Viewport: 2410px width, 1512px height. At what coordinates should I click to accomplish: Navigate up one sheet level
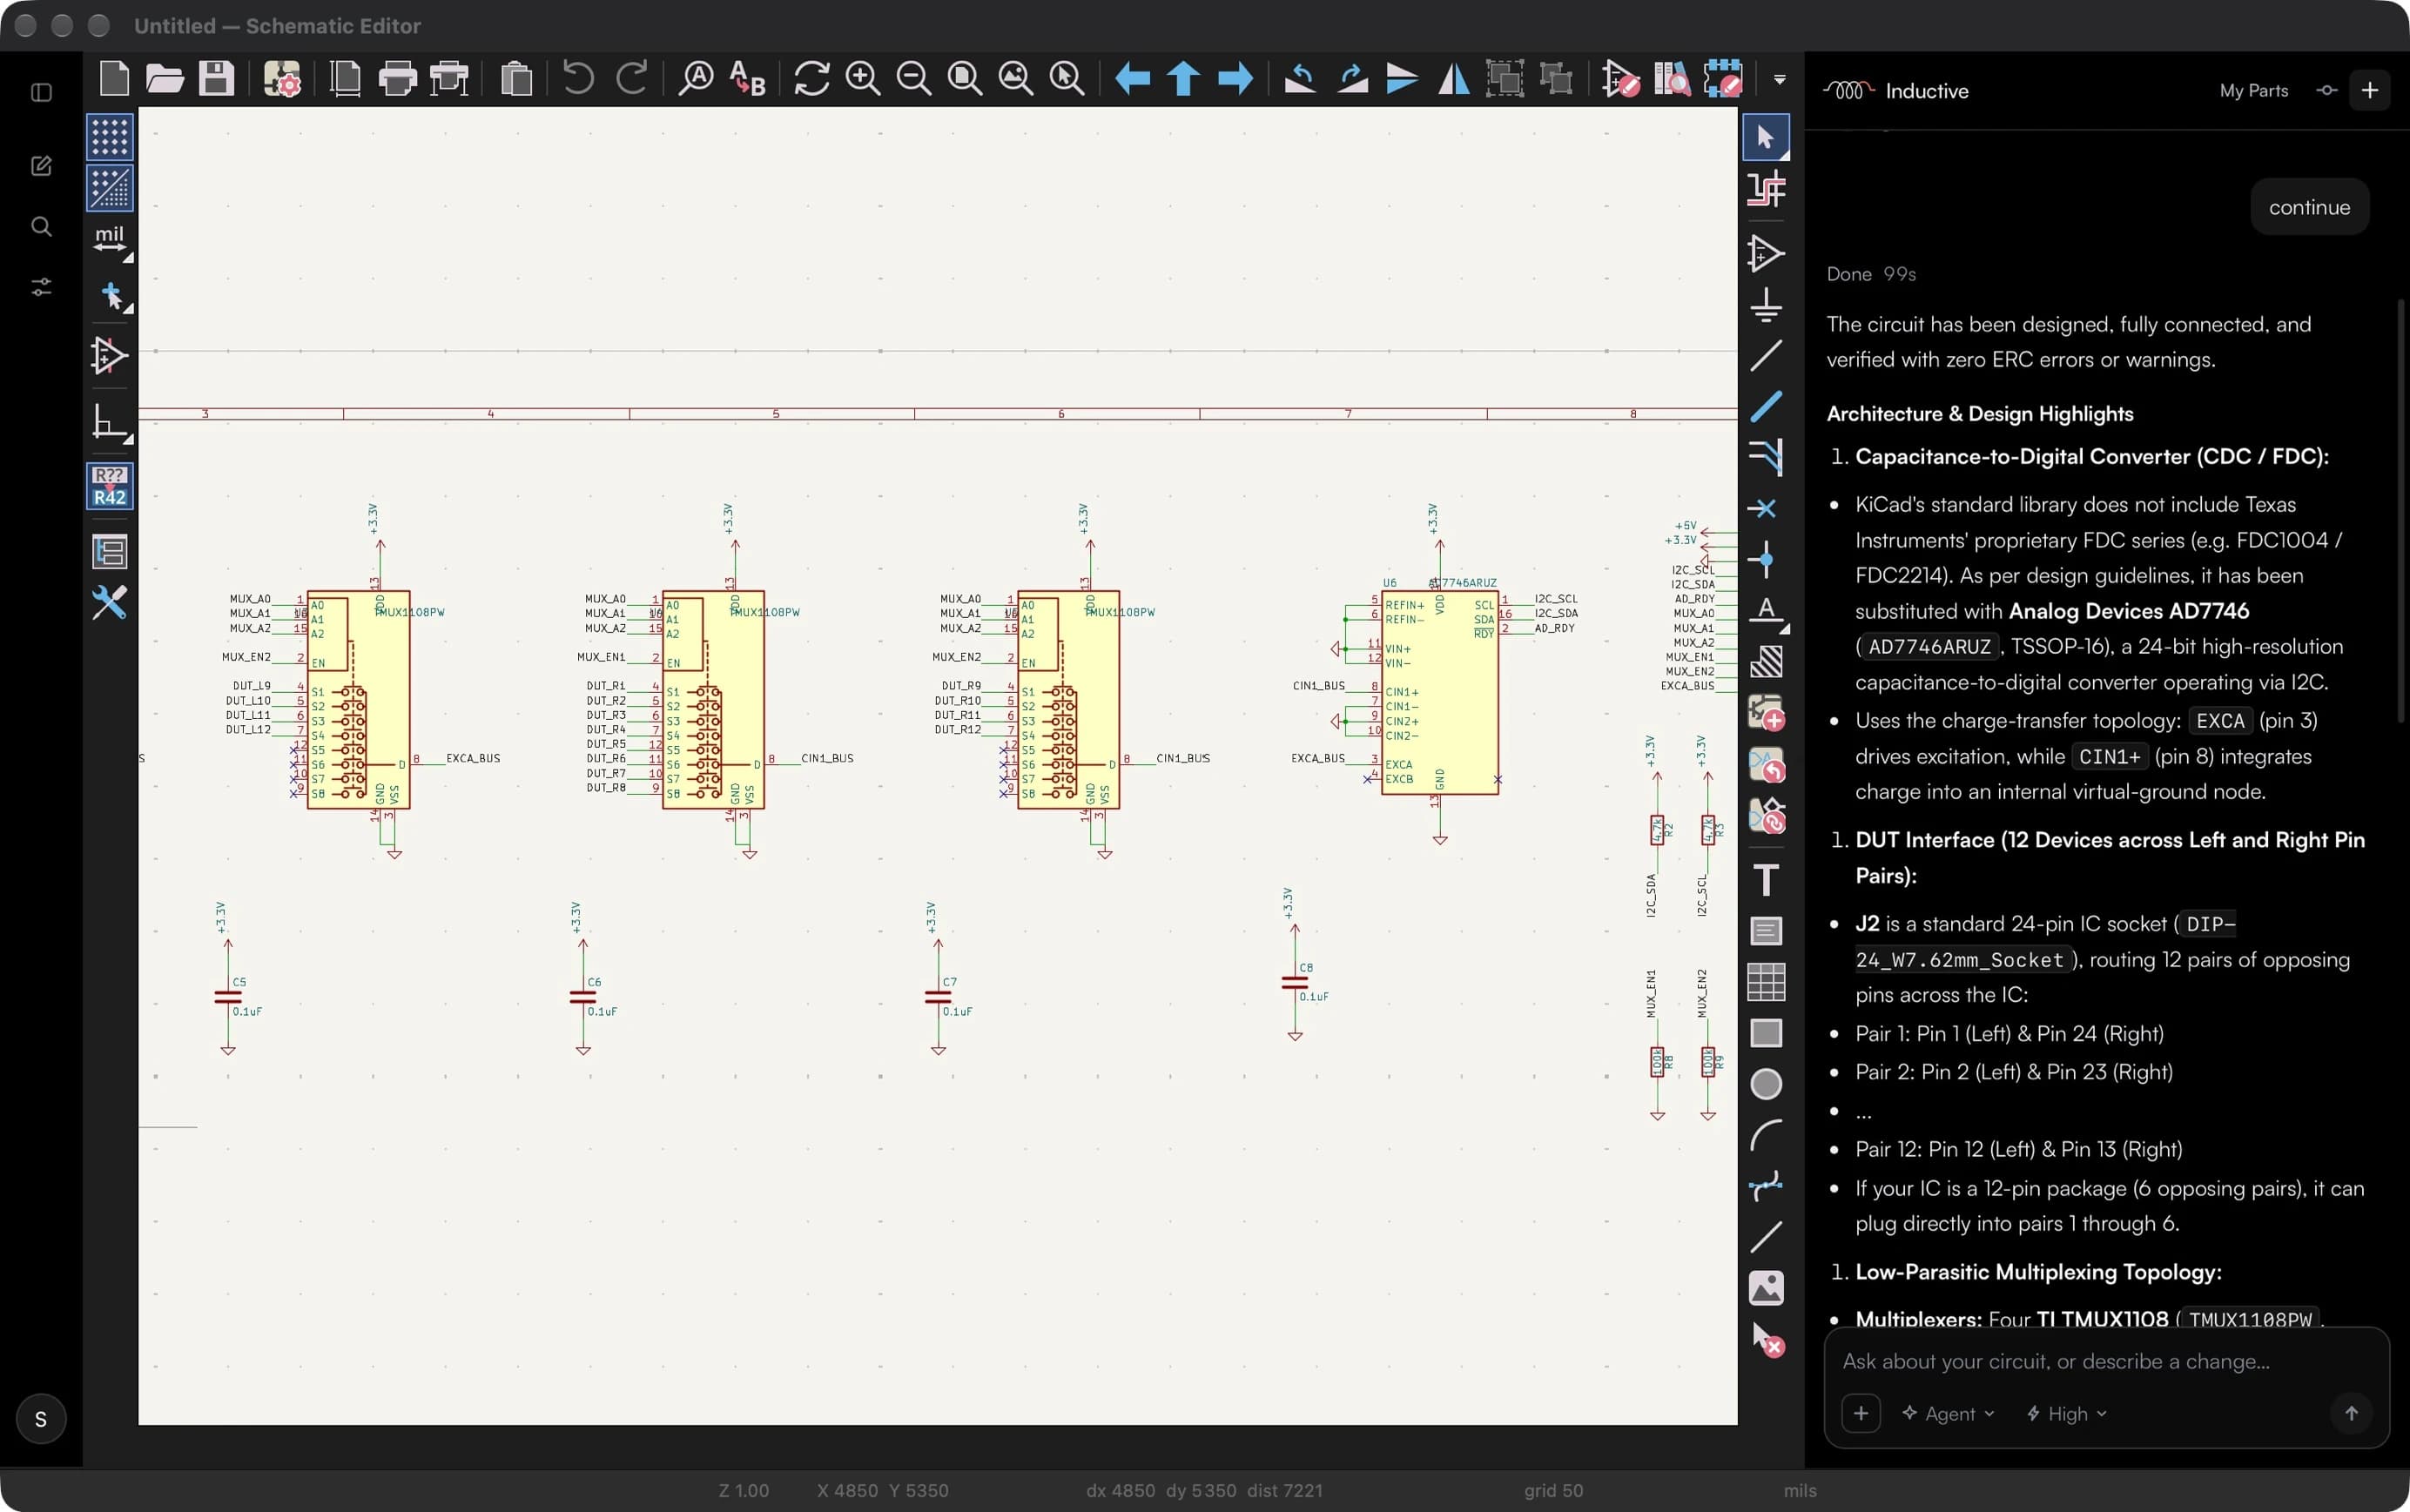tap(1183, 78)
